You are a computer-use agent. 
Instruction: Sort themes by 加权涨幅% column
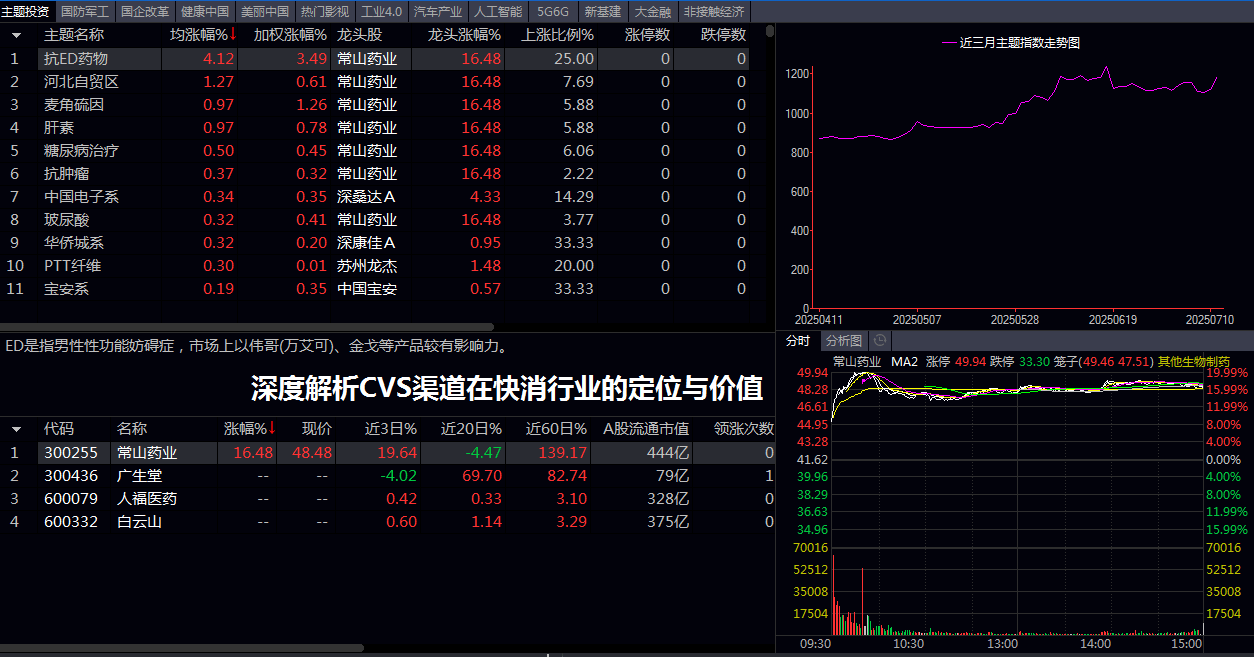pos(290,35)
